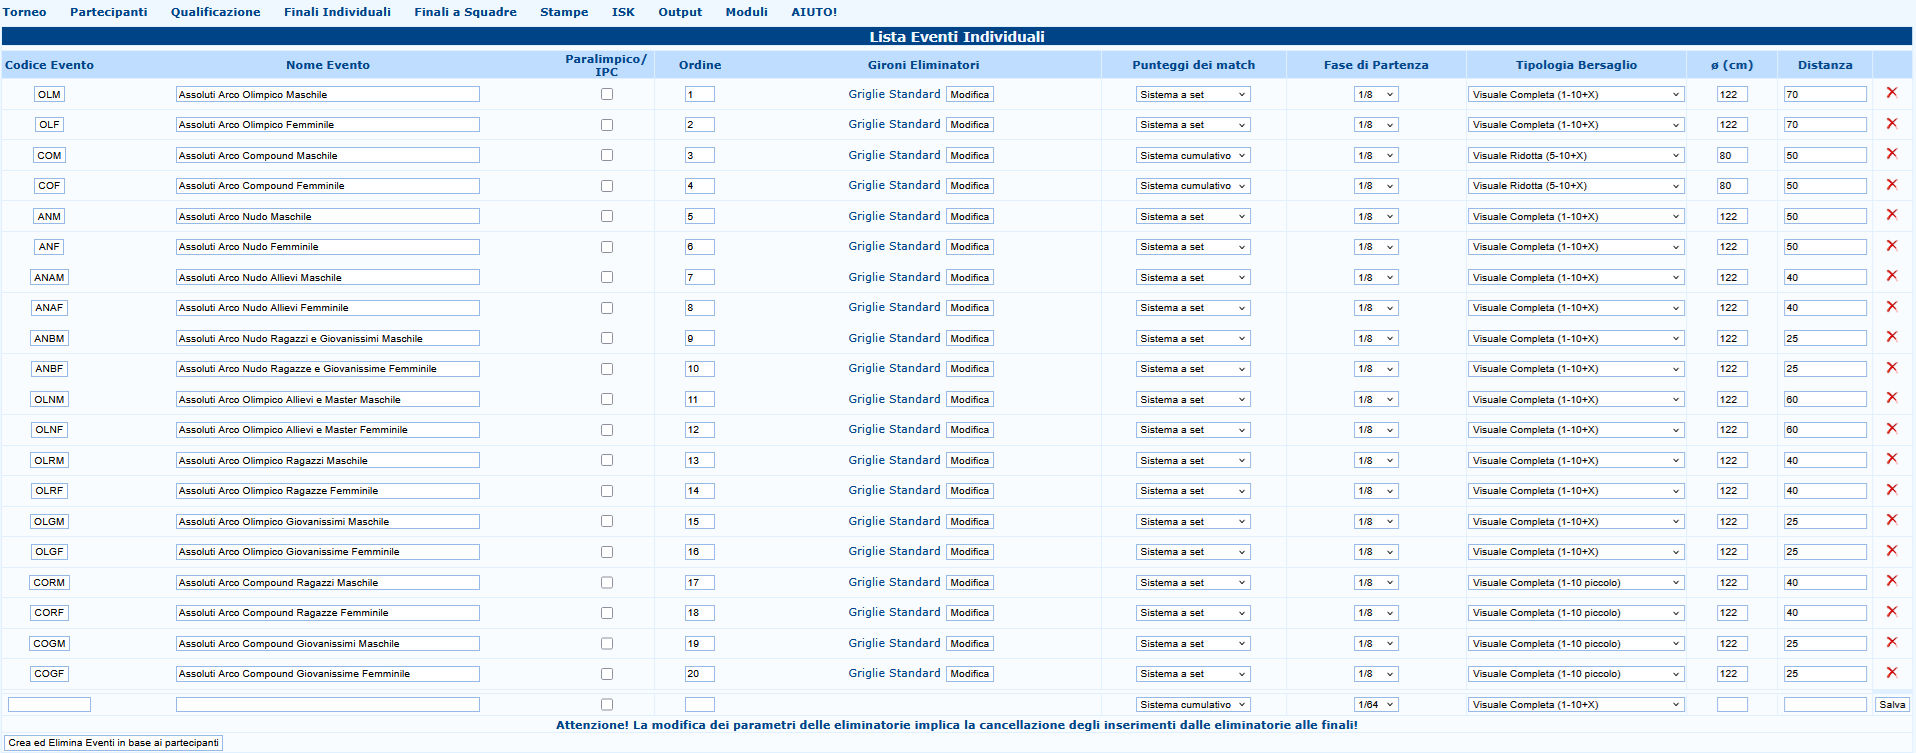Delete the OLNF event row

(1891, 429)
